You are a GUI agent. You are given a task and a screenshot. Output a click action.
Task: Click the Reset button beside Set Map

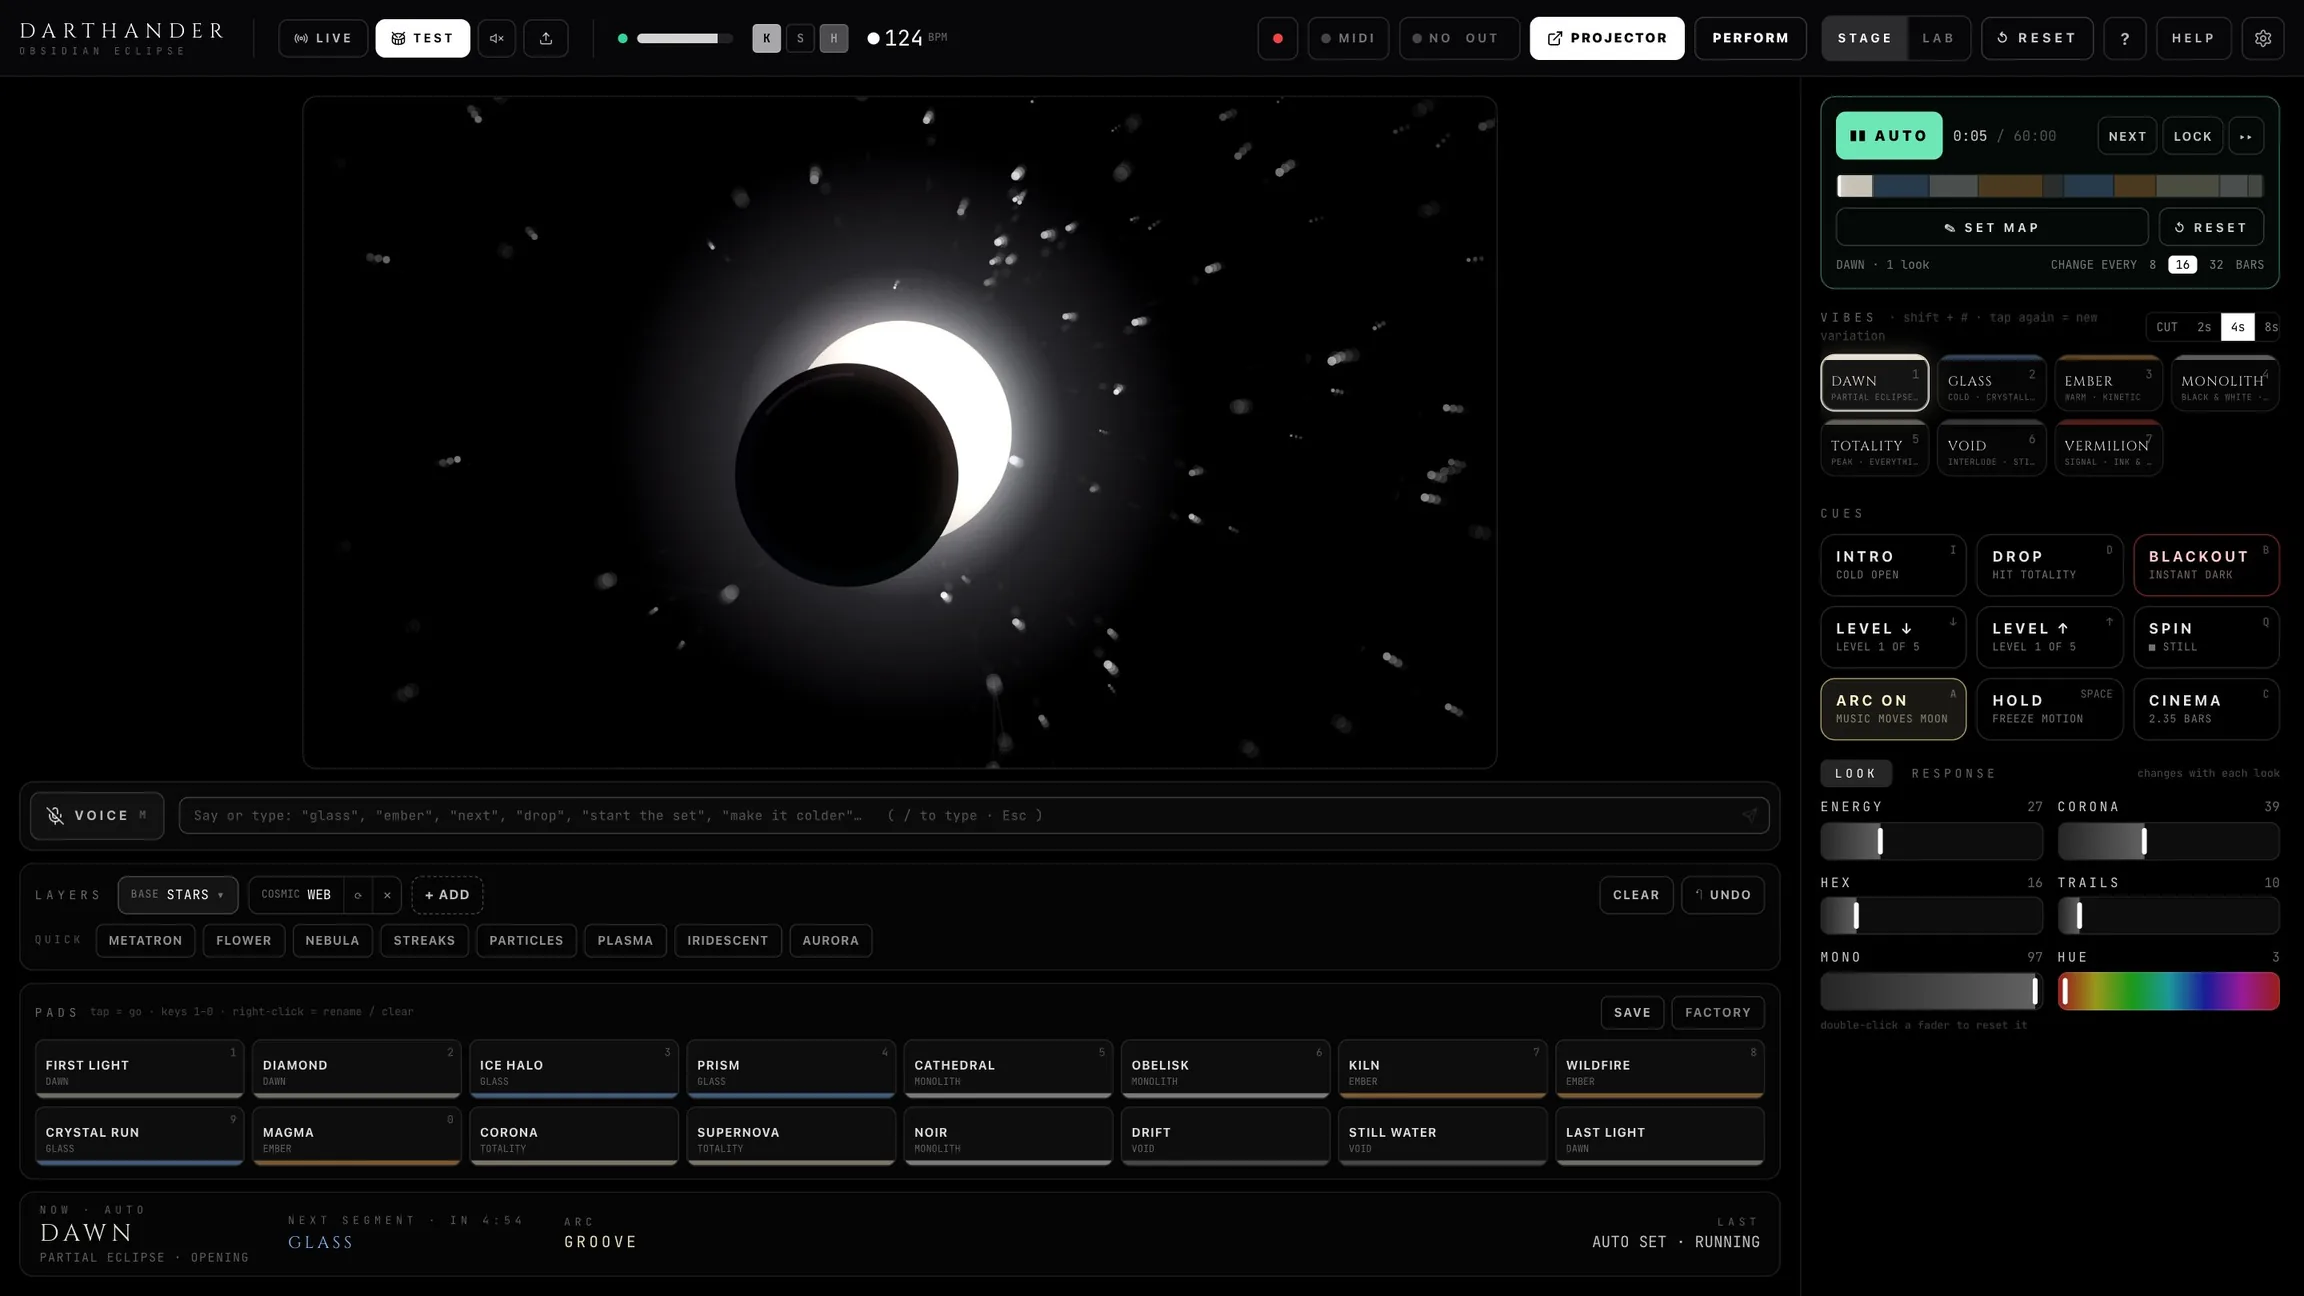(2211, 227)
